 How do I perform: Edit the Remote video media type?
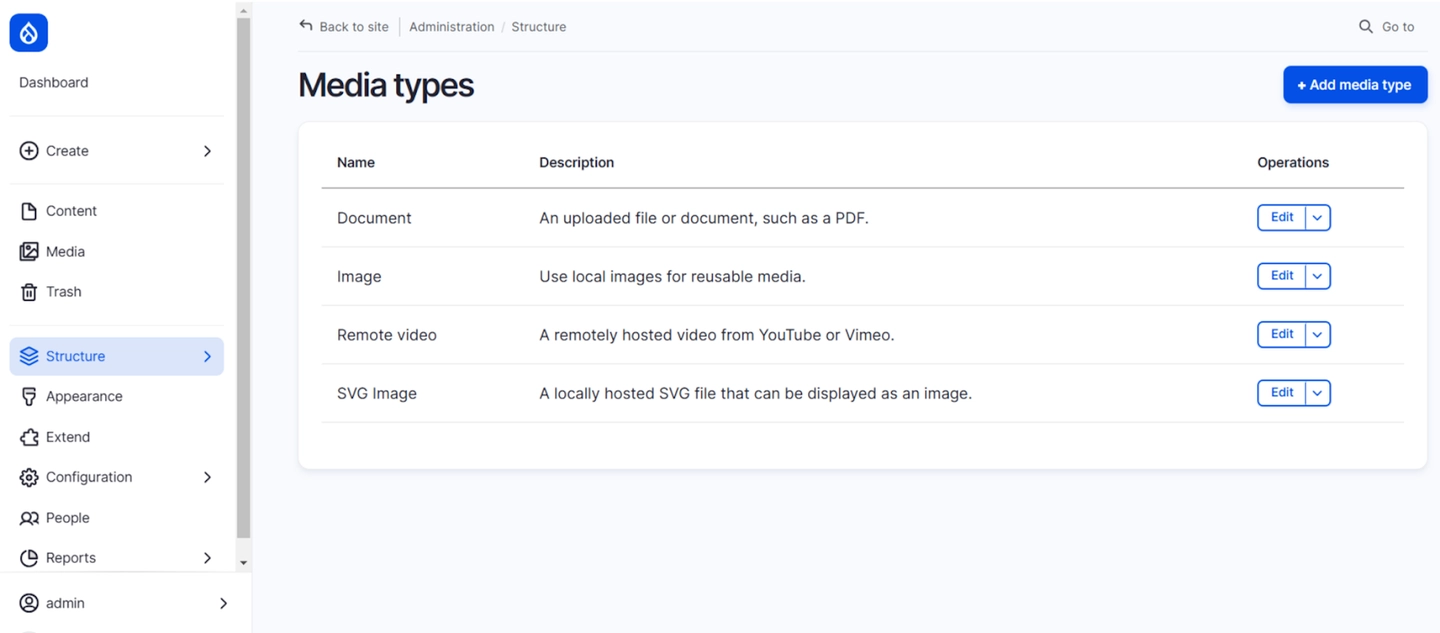point(1282,335)
